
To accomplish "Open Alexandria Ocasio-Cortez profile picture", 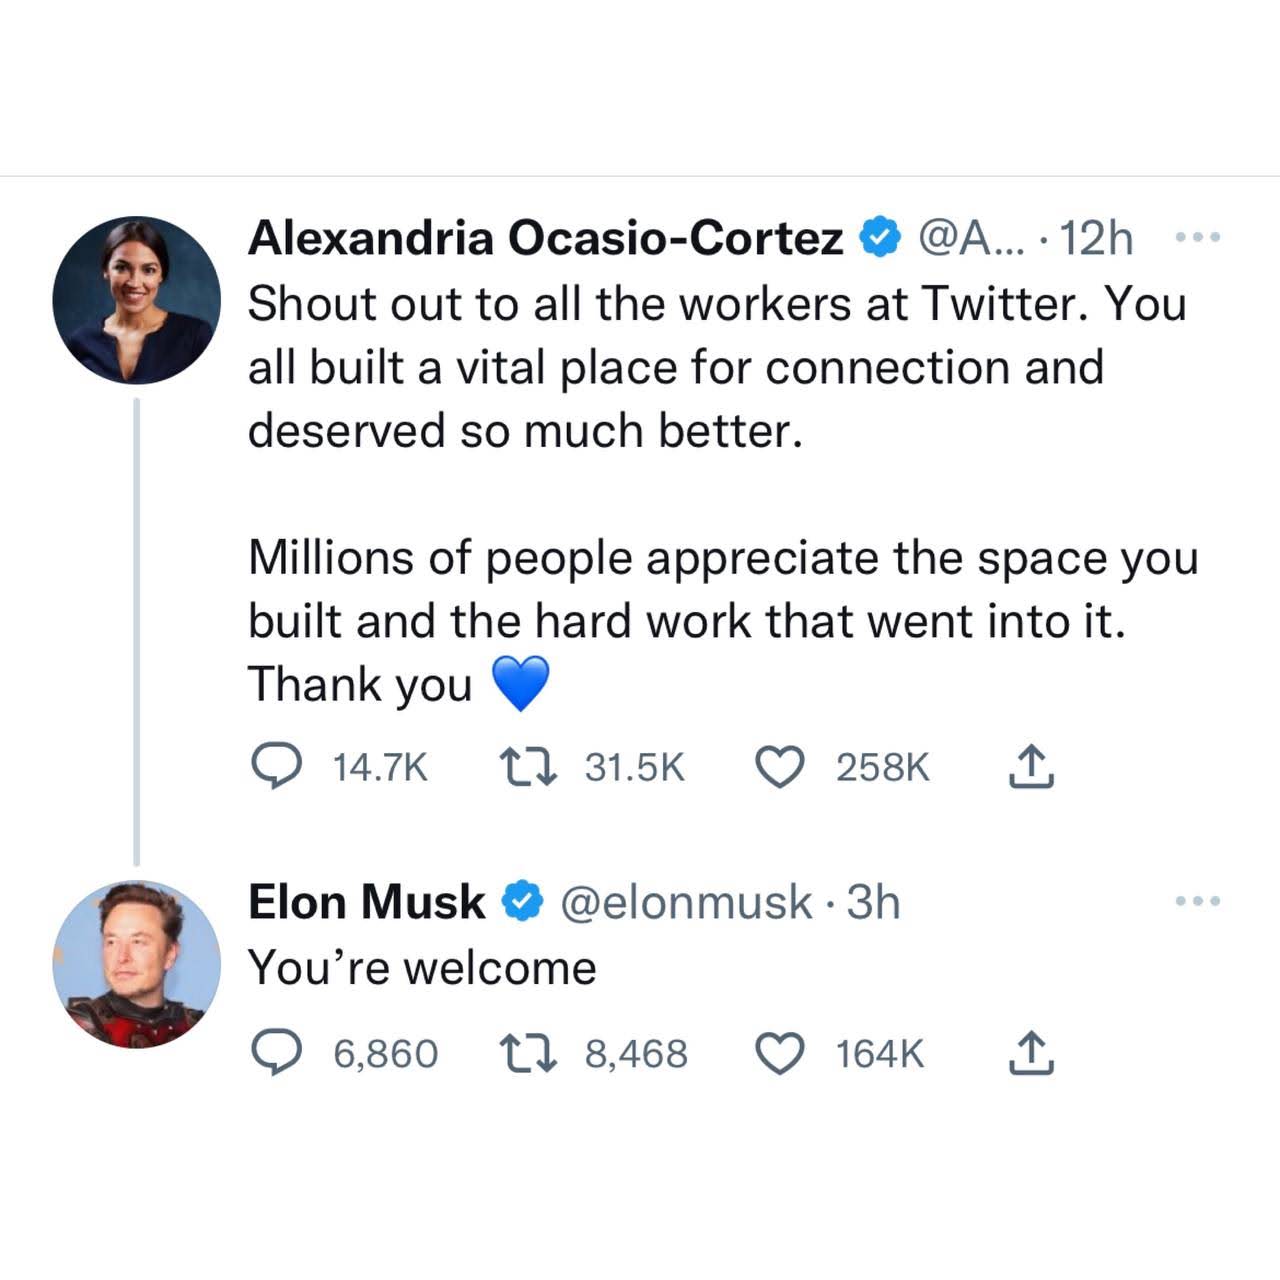I will click(x=136, y=300).
